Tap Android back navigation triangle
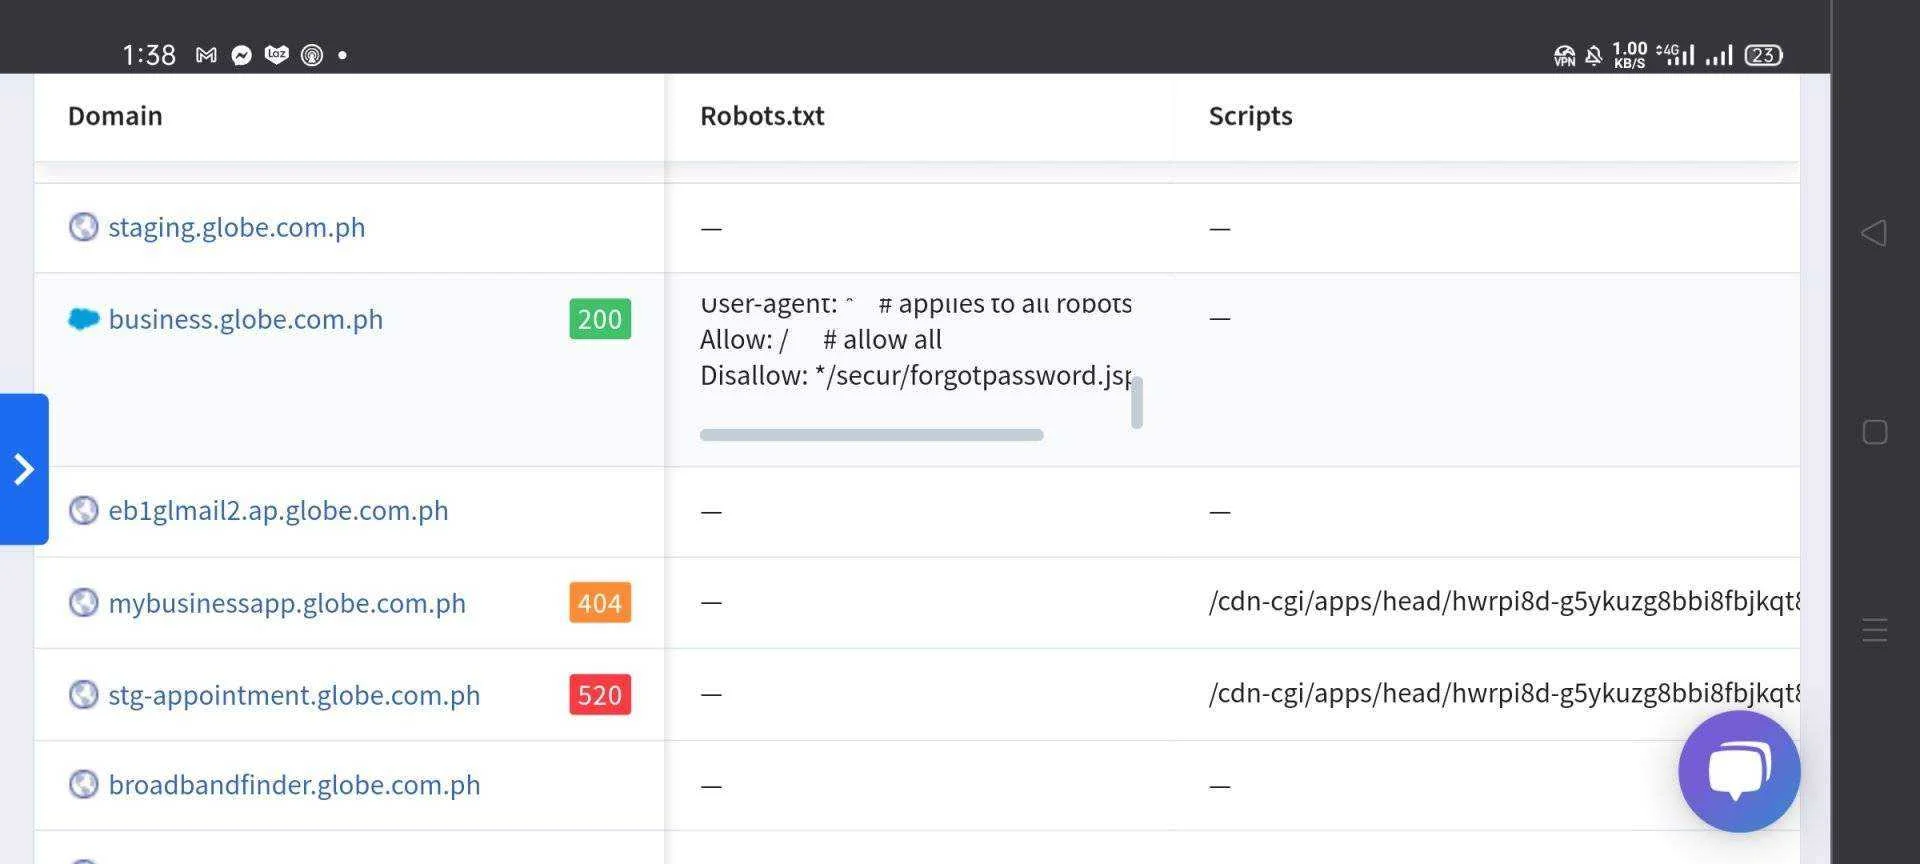This screenshot has width=1920, height=864. pos(1874,233)
